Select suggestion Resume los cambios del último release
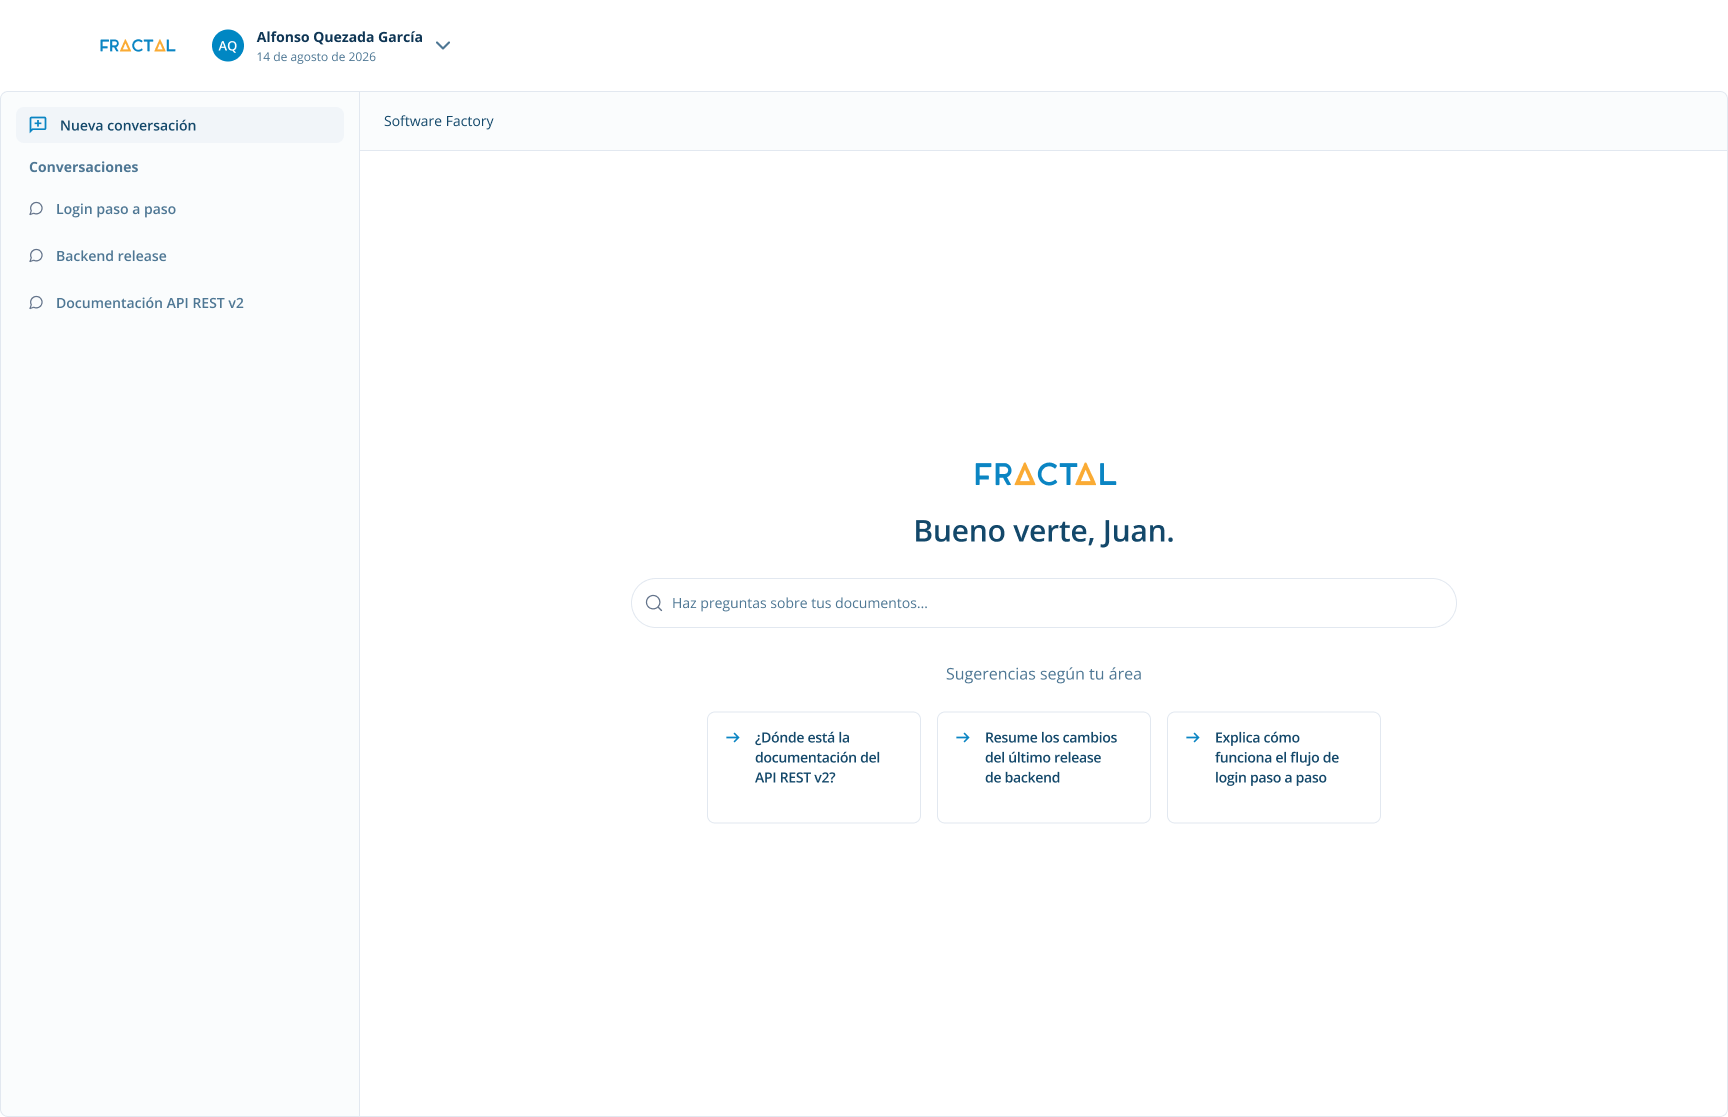This screenshot has height=1117, width=1728. tap(1044, 767)
